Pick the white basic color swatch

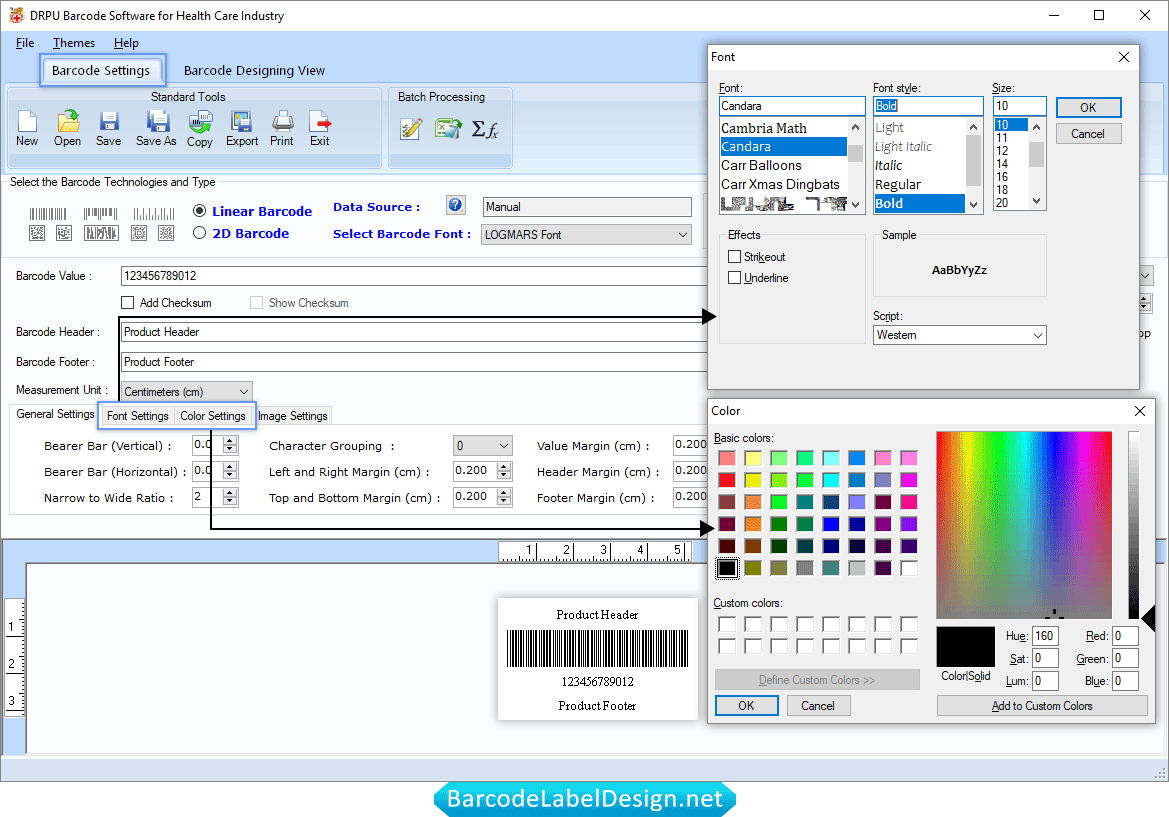909,568
